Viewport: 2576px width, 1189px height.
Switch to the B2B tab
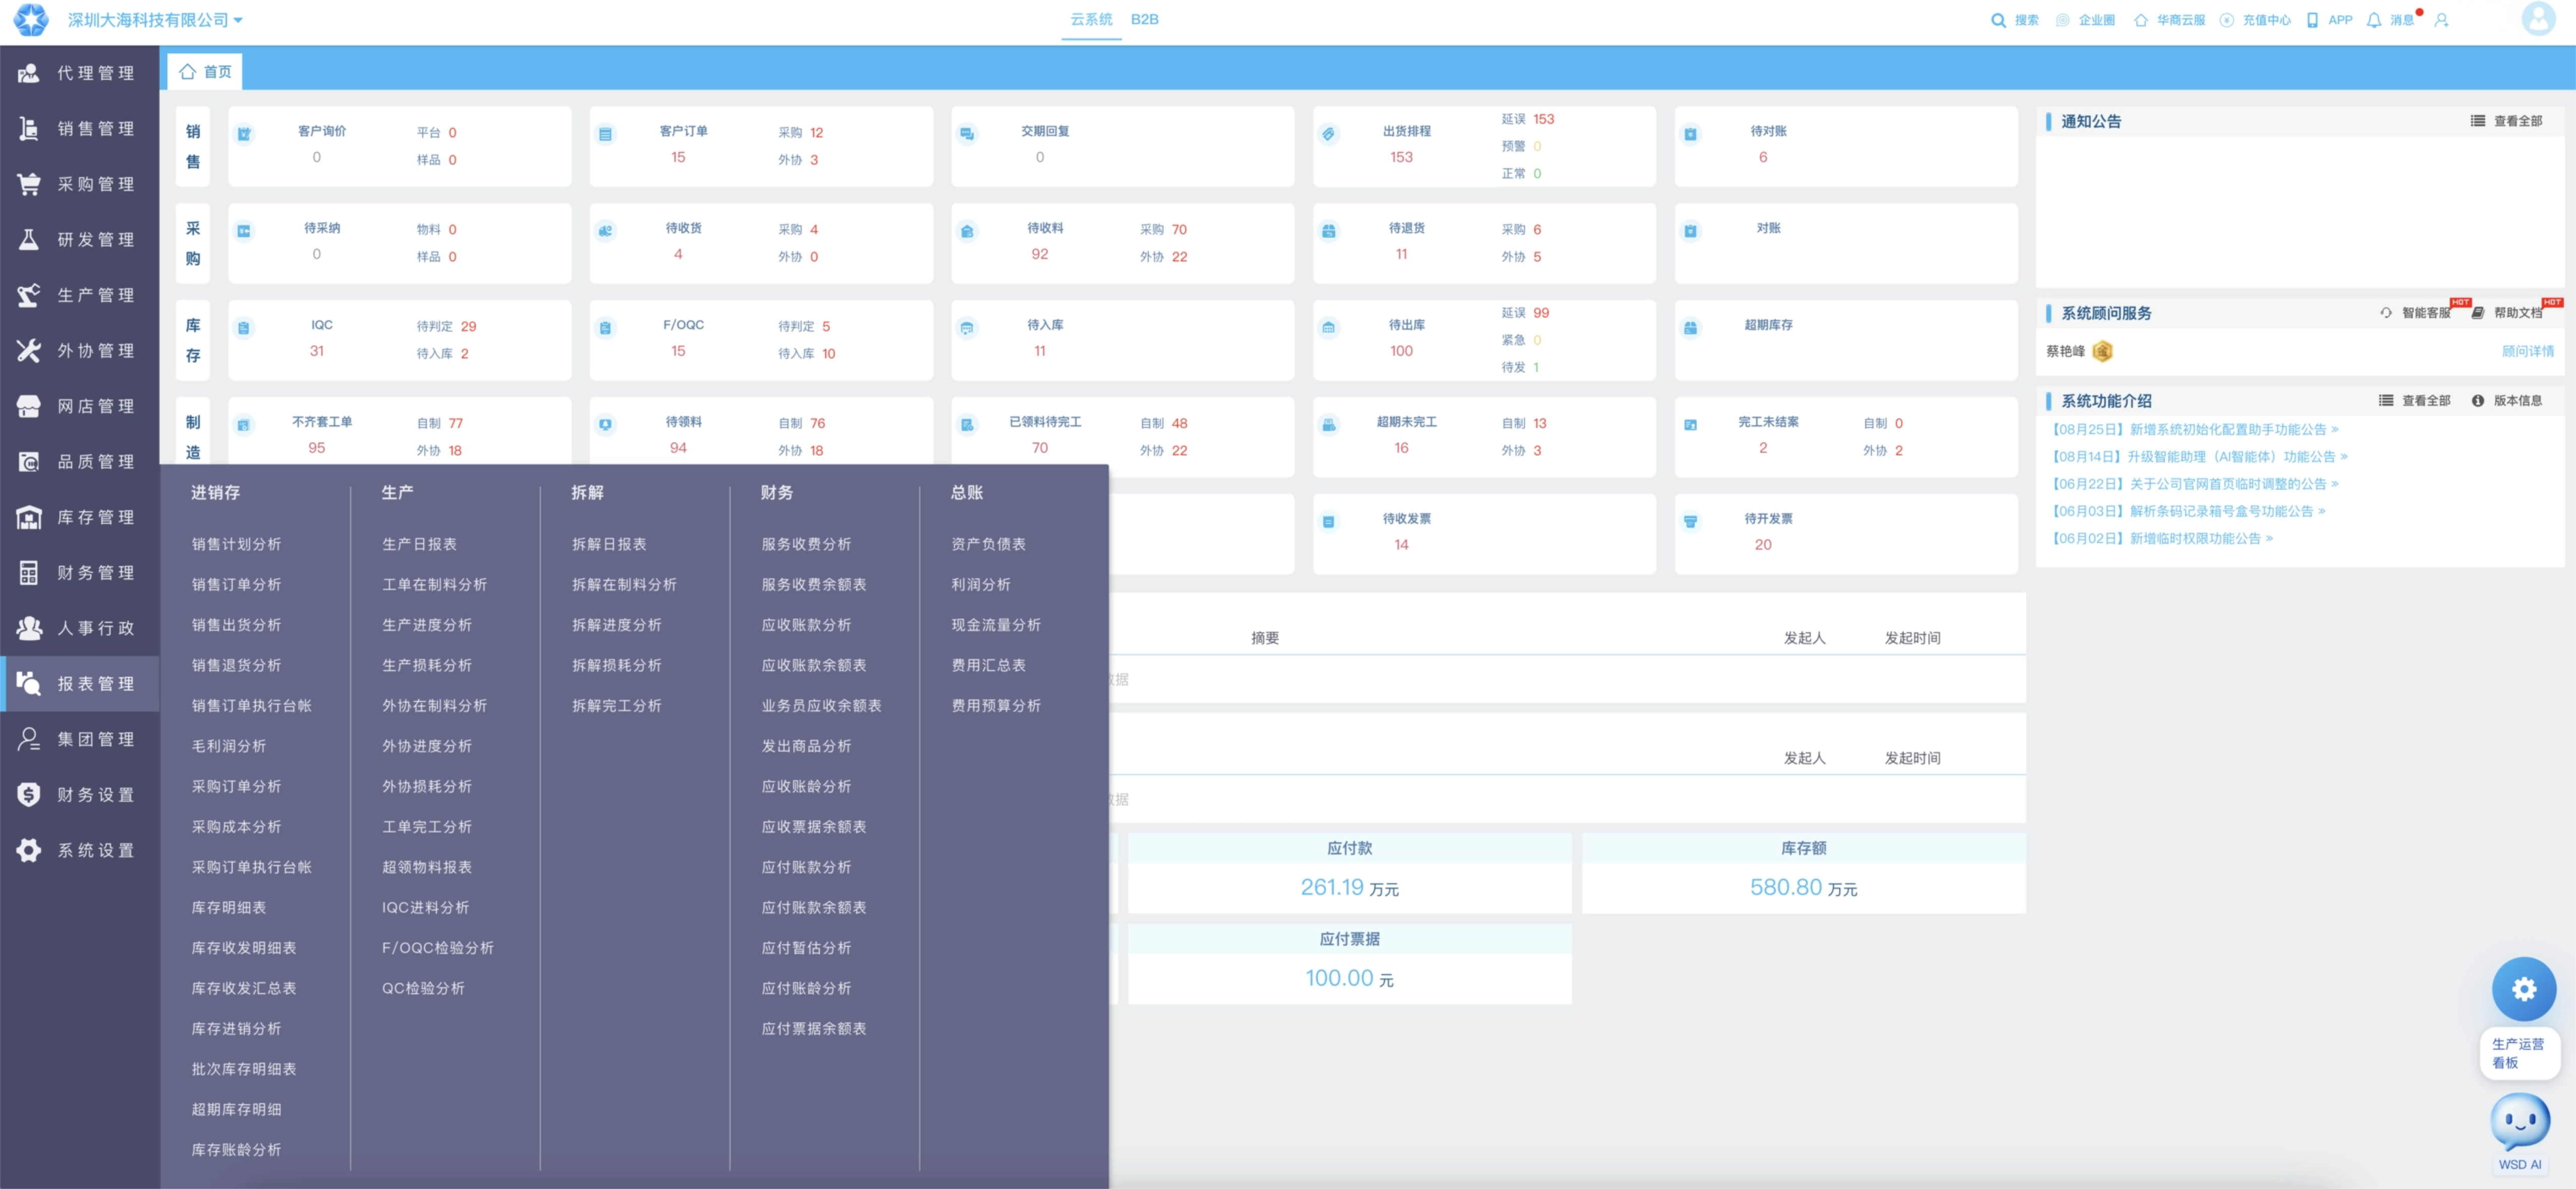click(x=1144, y=19)
